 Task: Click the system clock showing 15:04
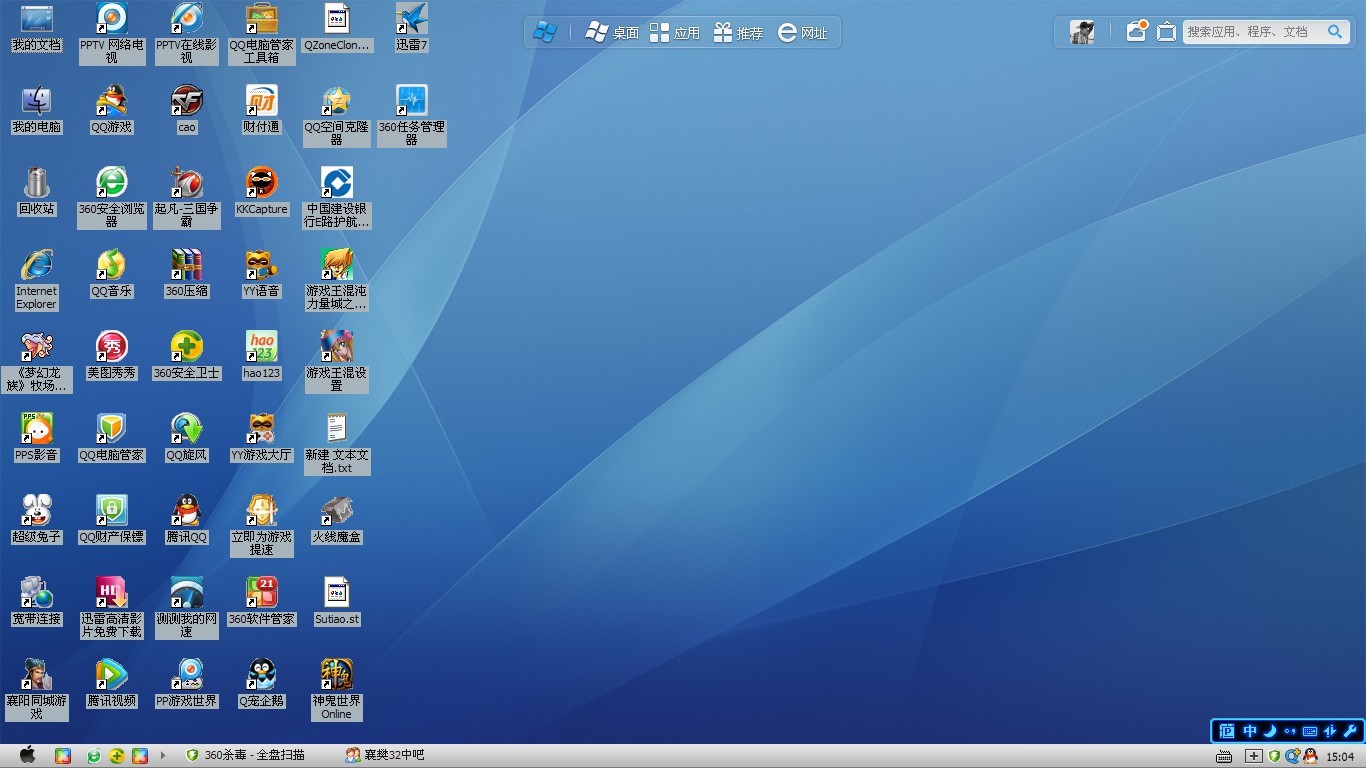(x=1340, y=757)
